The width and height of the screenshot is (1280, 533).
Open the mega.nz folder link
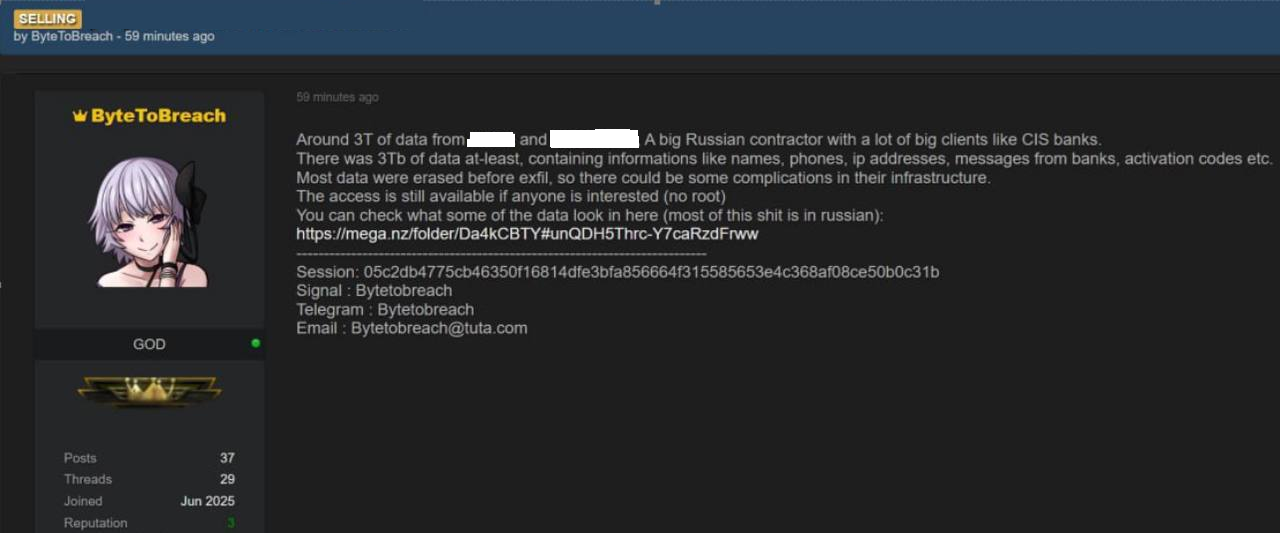(527, 234)
